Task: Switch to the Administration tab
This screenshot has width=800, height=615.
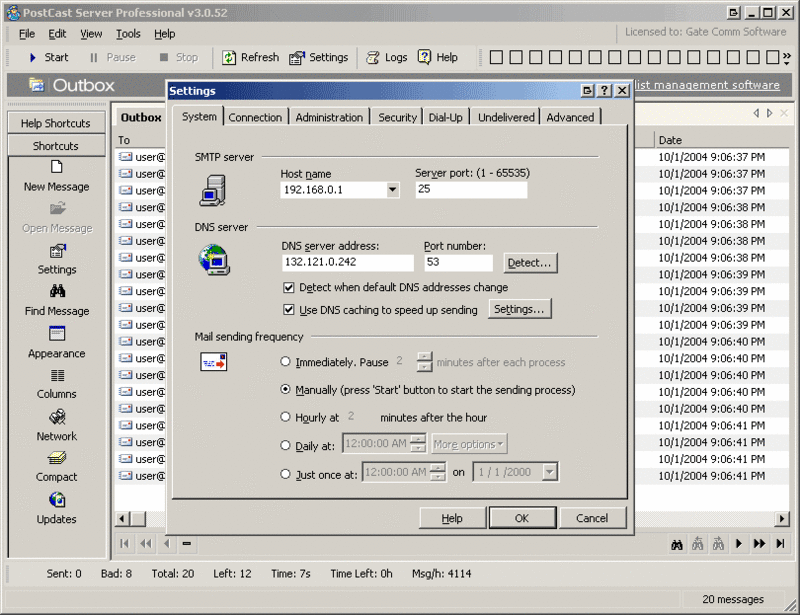Action: tap(329, 117)
